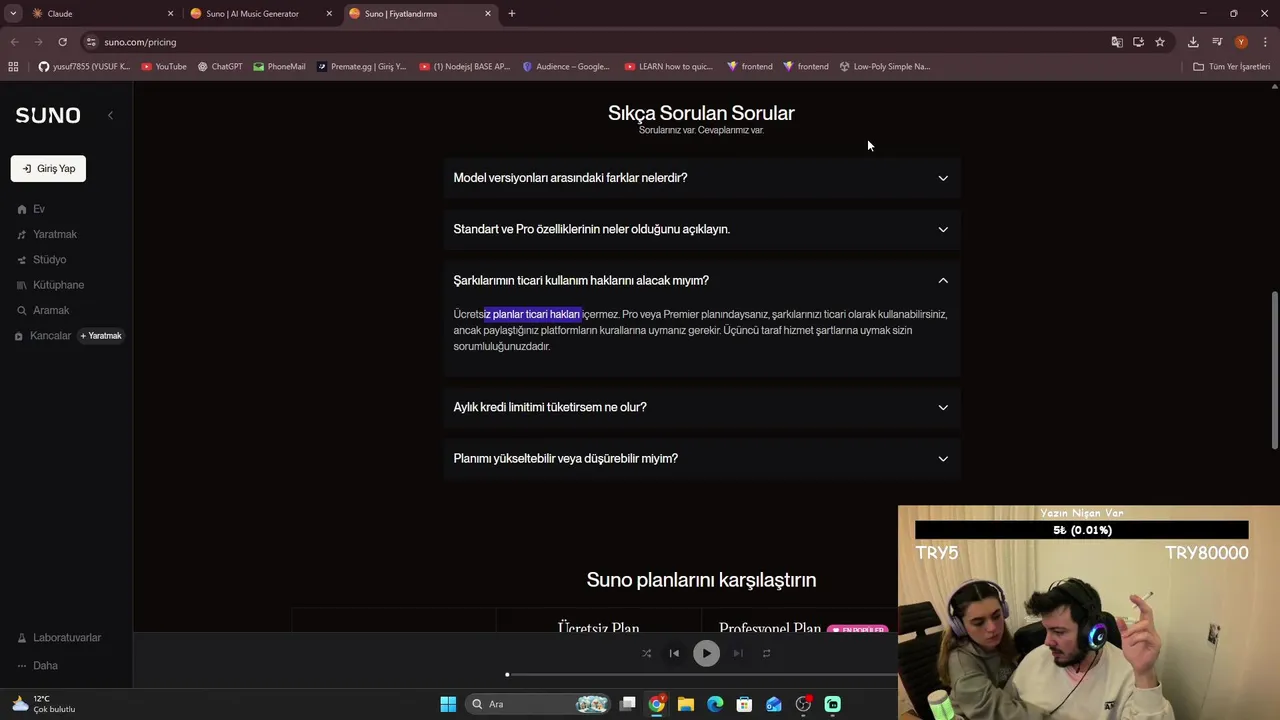Open the Windows Start menu
The height and width of the screenshot is (720, 1280).
coord(448,704)
